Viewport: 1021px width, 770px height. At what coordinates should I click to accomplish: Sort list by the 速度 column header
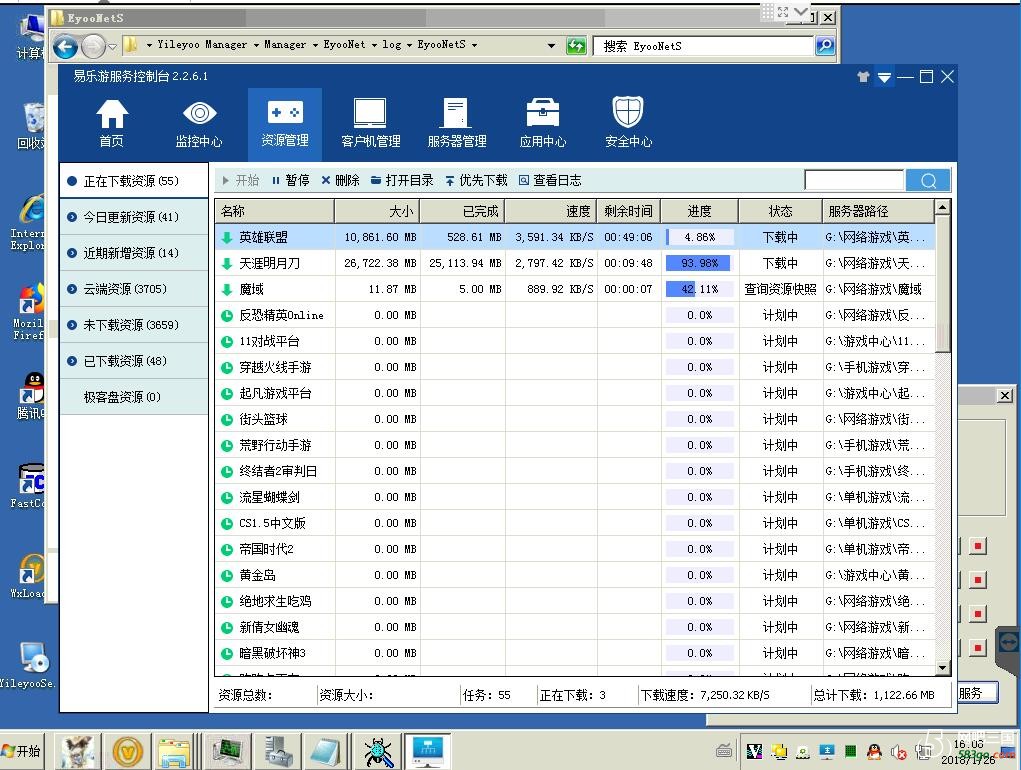551,211
